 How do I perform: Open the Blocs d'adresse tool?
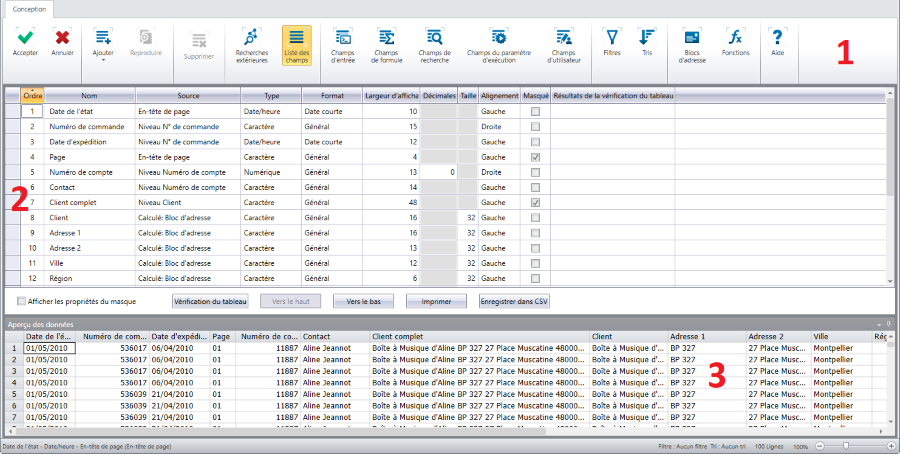692,38
